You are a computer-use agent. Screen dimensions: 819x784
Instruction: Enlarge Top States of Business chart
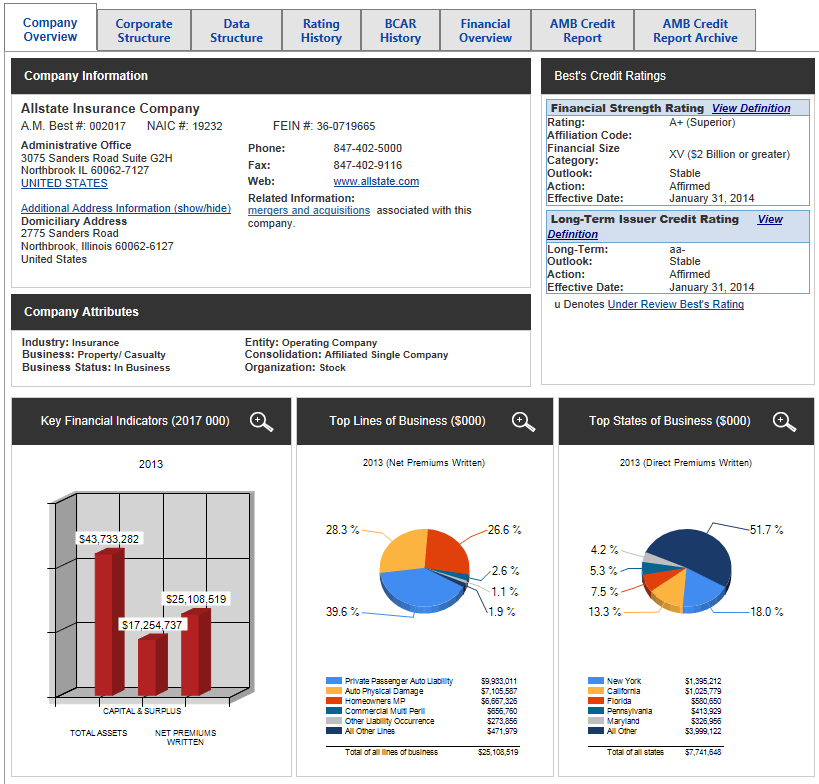tap(785, 422)
